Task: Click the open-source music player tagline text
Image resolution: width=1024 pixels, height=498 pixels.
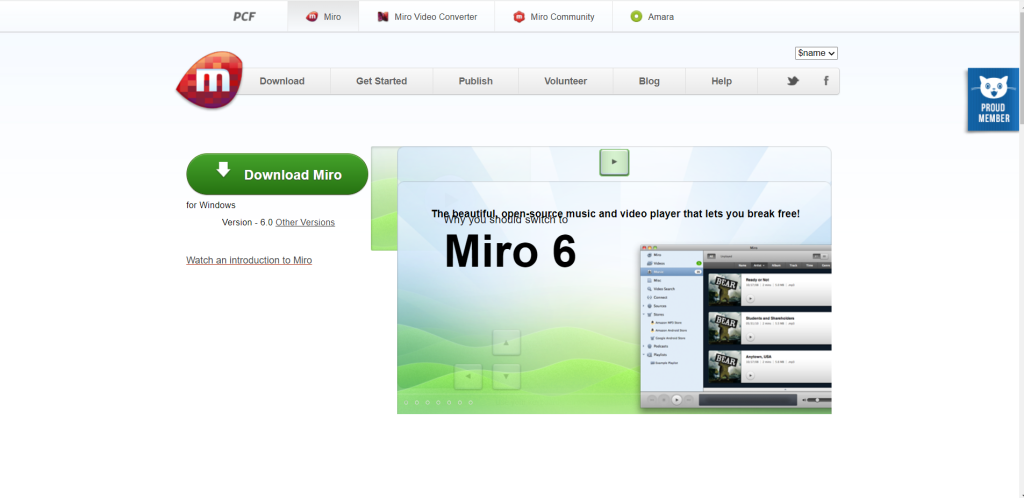Action: [615, 213]
